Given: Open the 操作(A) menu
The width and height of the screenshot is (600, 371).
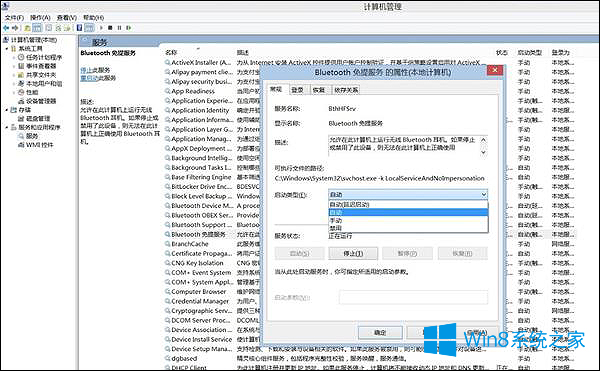Looking at the screenshot, I should pyautogui.click(x=40, y=18).
